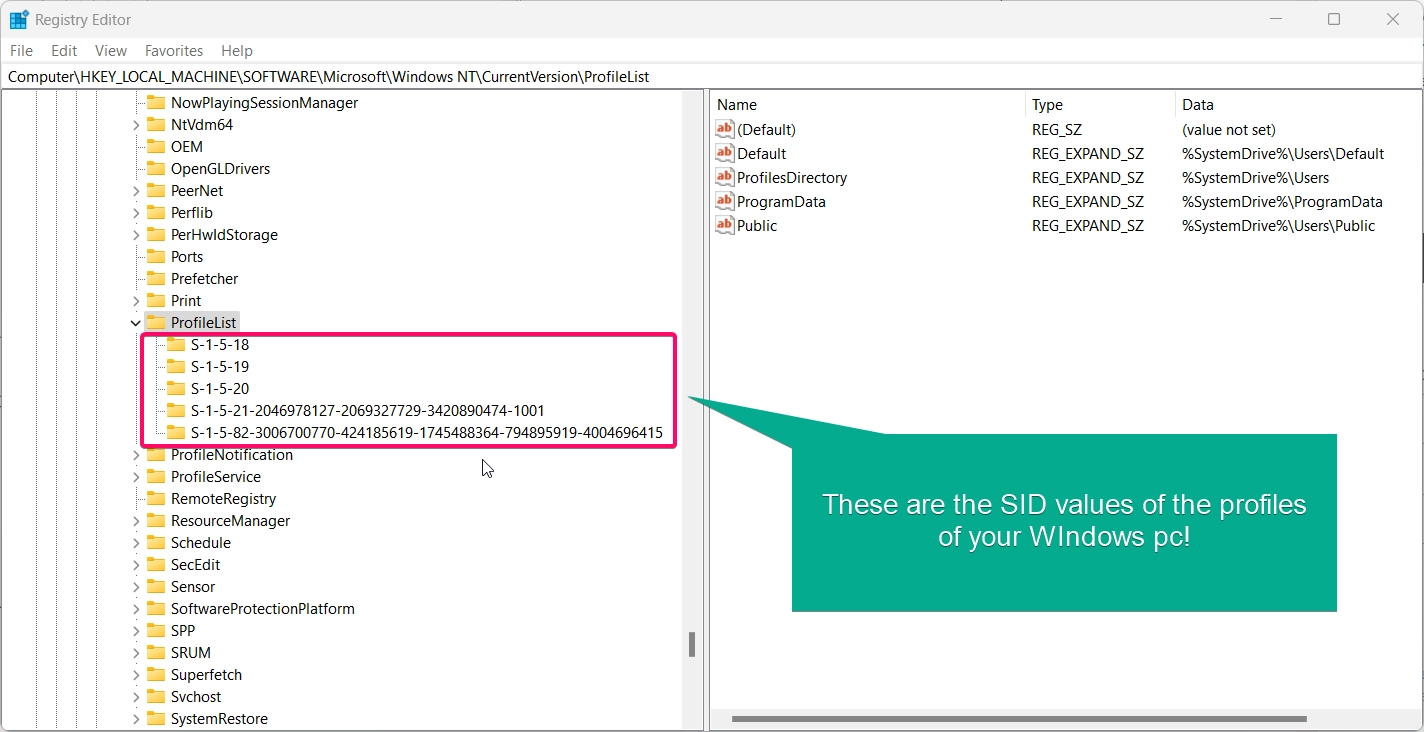Image resolution: width=1424 pixels, height=732 pixels.
Task: Click the Prefetcher folder icon
Action: coord(155,278)
